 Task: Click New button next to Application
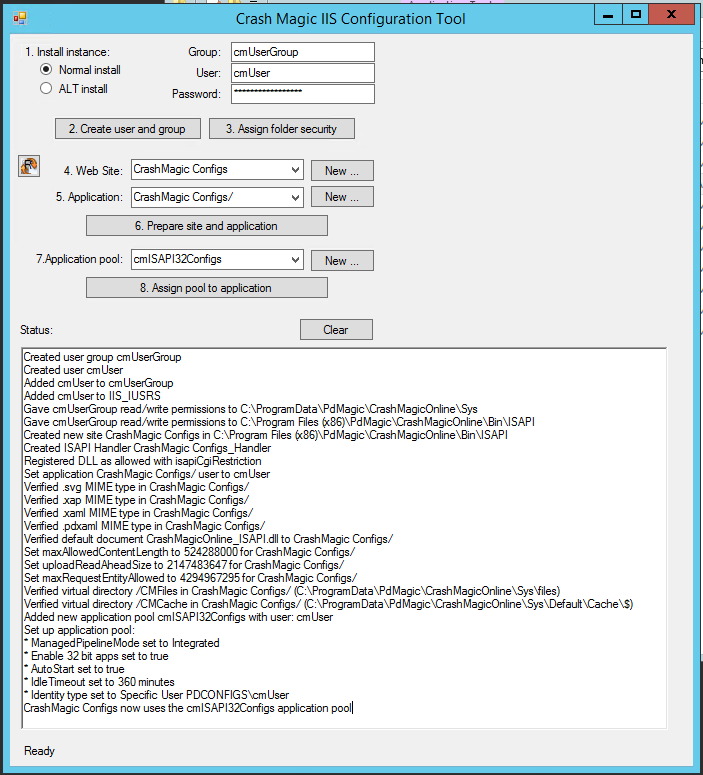[342, 197]
